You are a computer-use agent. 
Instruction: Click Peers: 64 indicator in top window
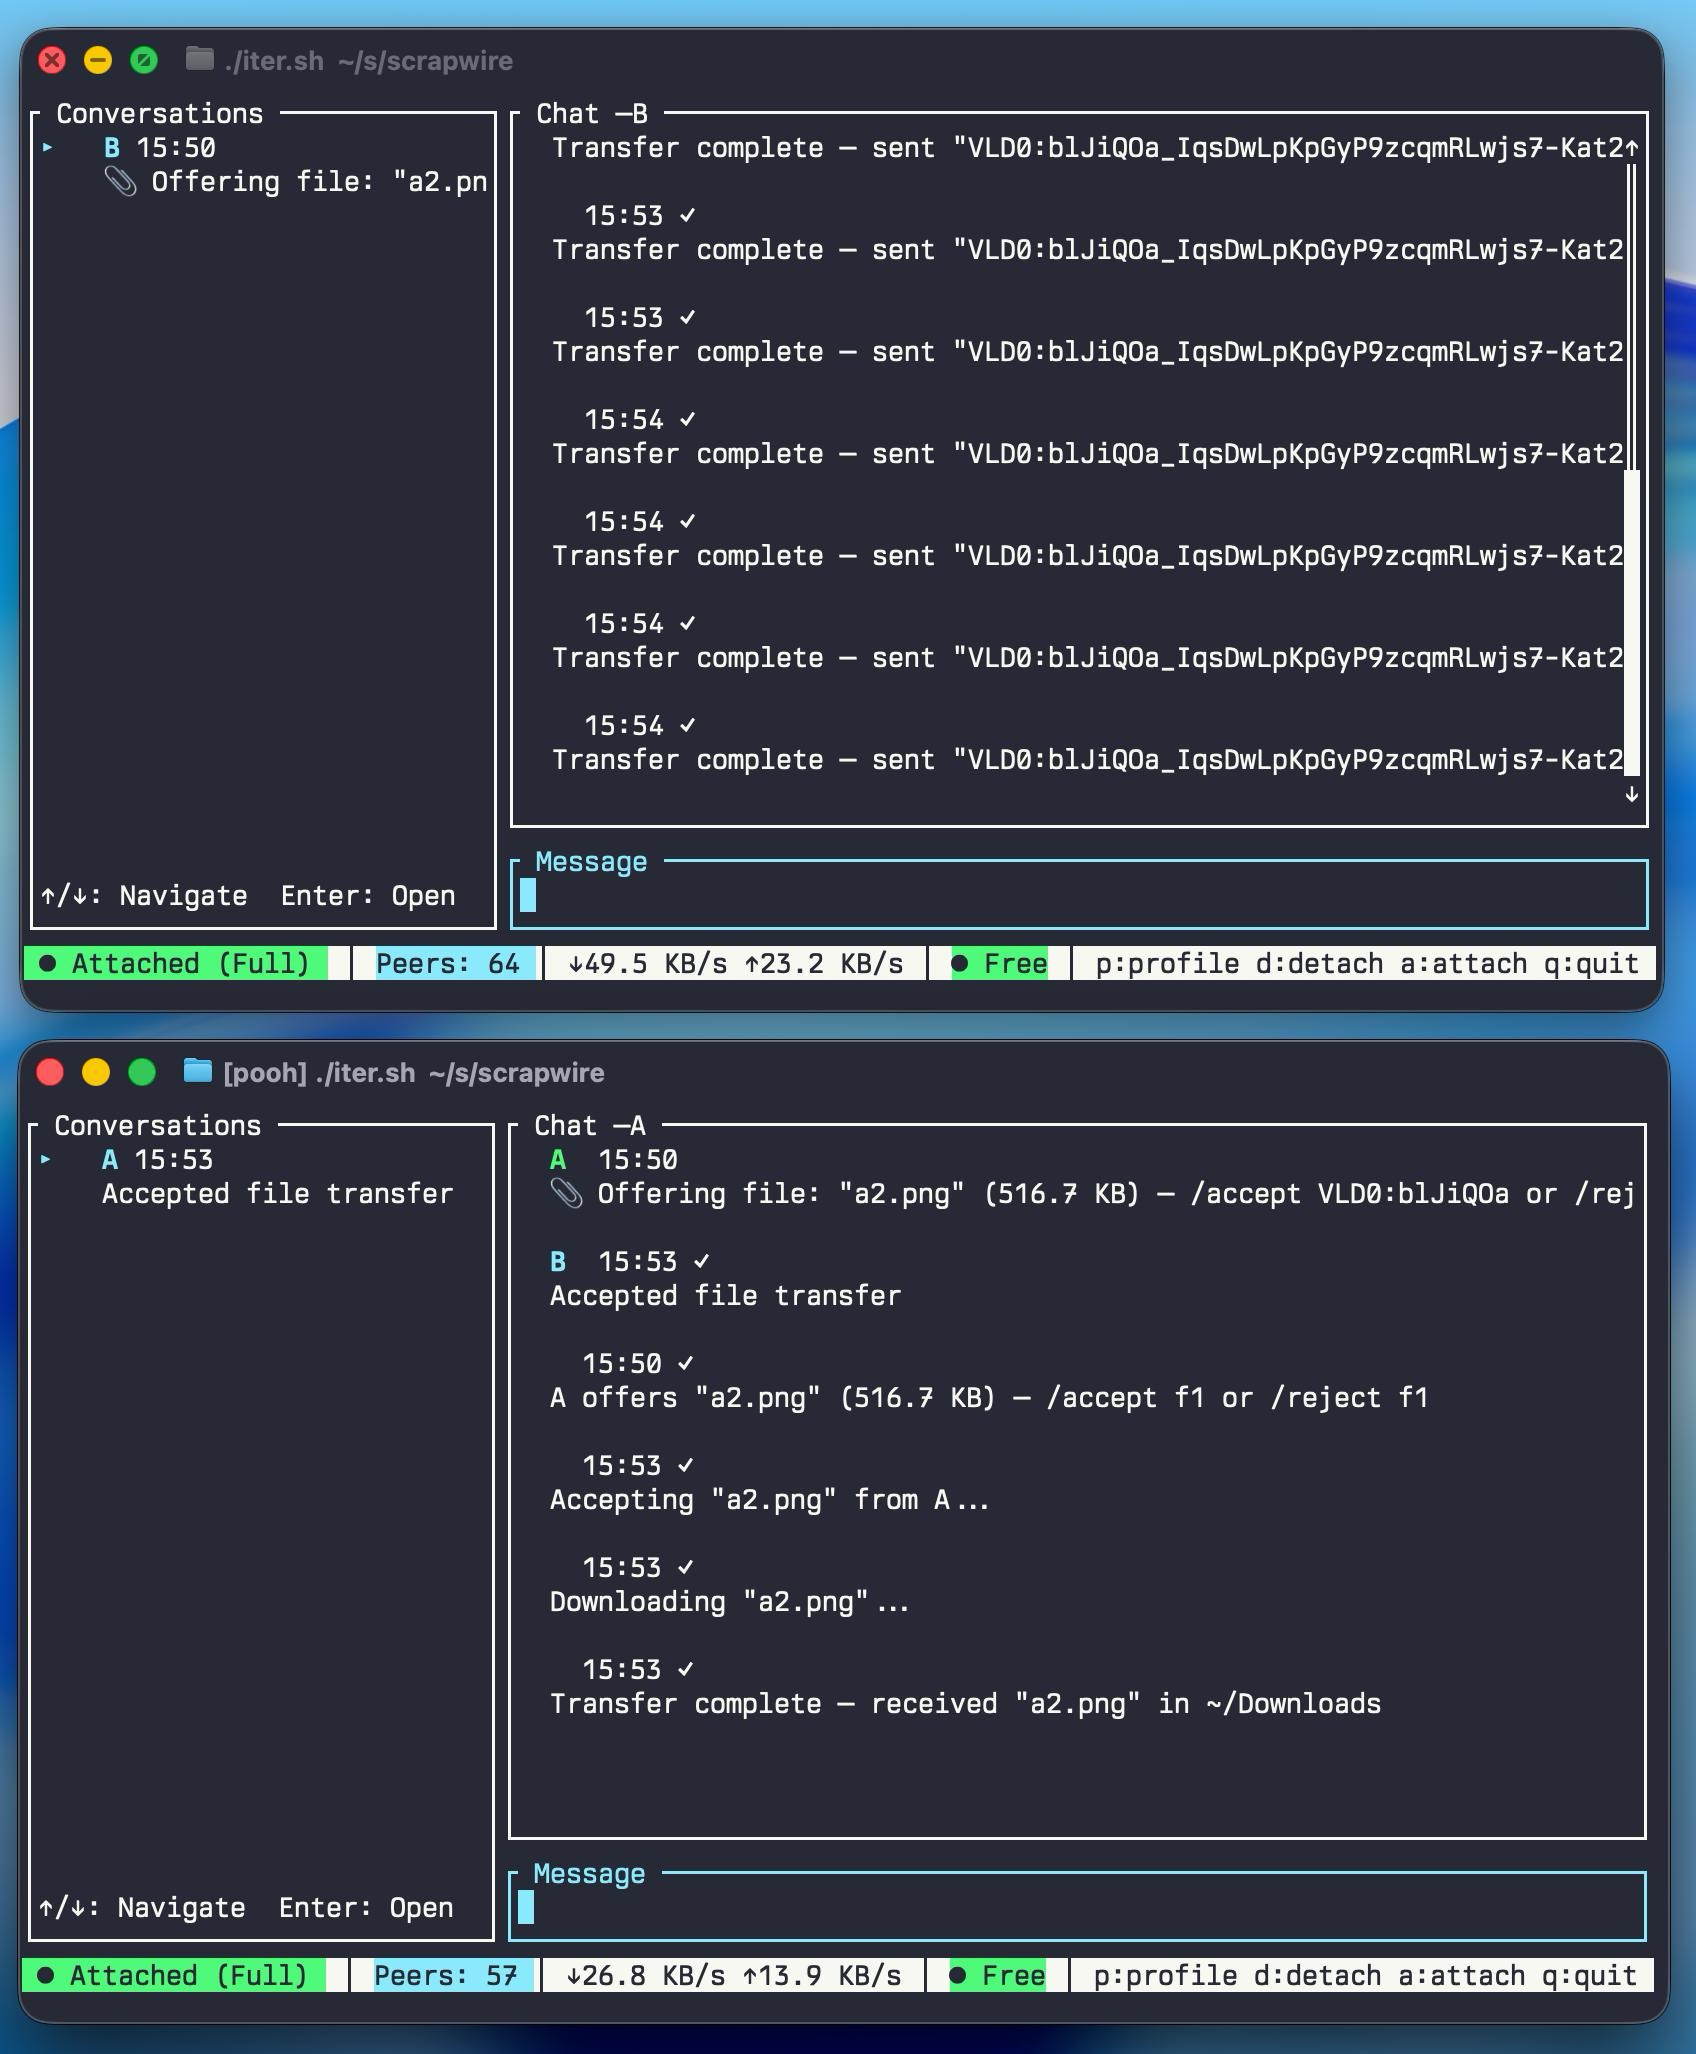447,964
